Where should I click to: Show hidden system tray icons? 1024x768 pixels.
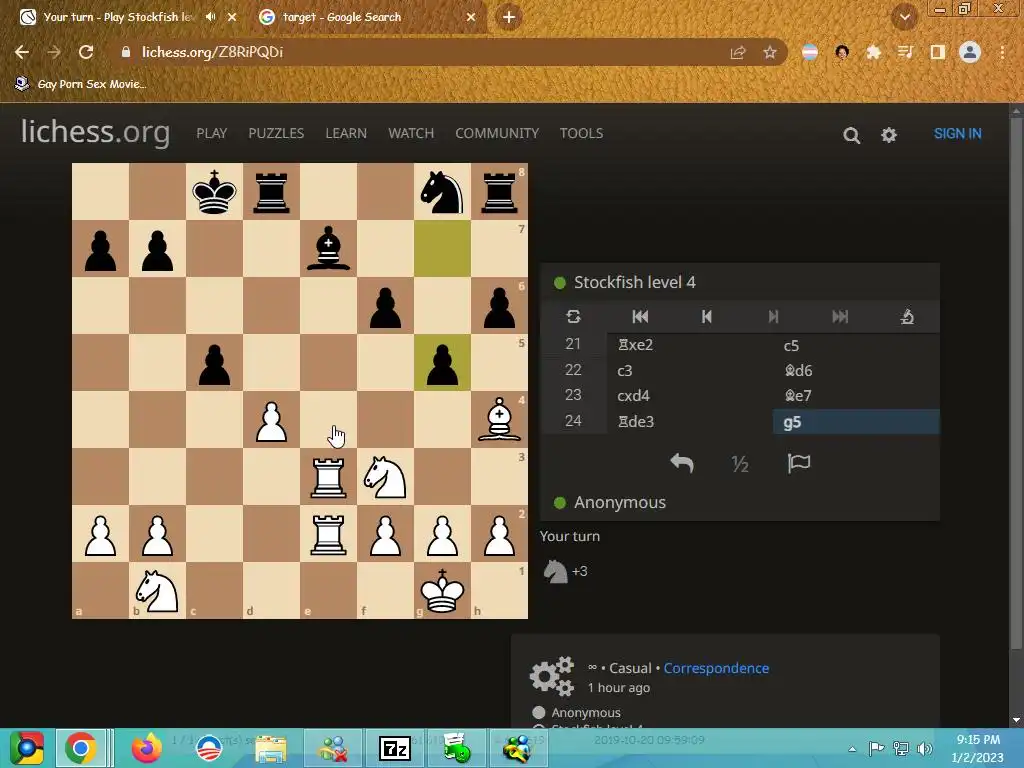[x=852, y=749]
